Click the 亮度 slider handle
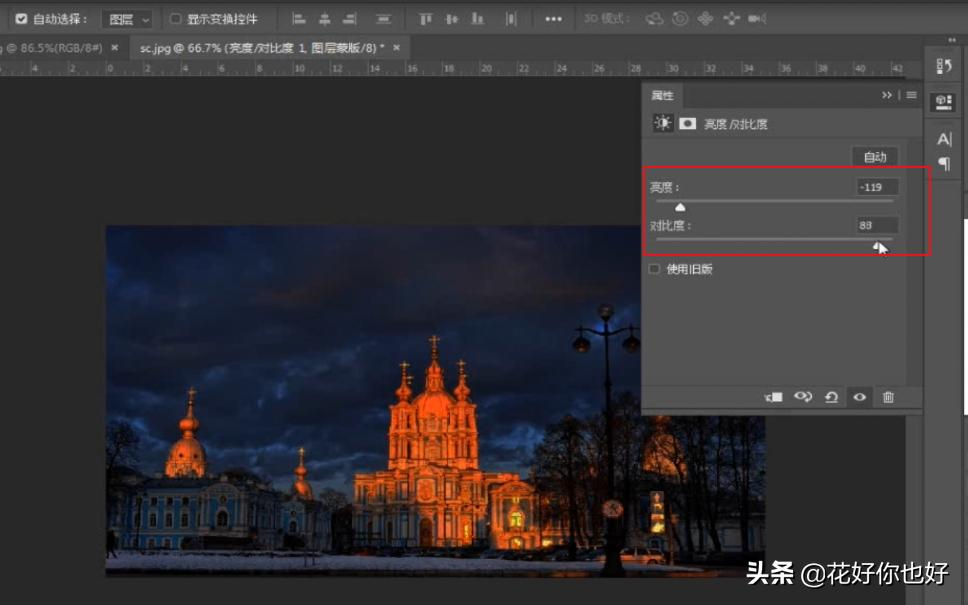Image resolution: width=968 pixels, height=605 pixels. [x=681, y=206]
